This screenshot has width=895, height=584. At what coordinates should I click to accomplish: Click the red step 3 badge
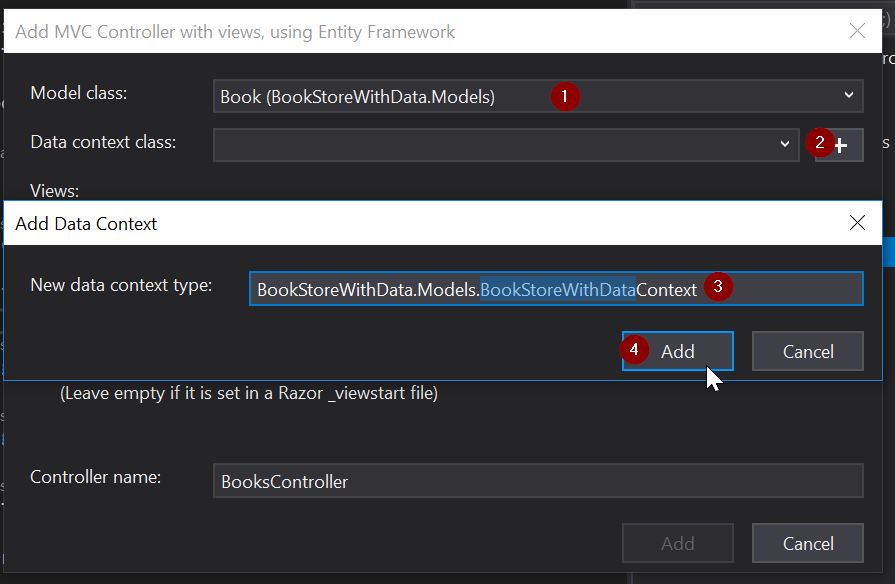(717, 288)
